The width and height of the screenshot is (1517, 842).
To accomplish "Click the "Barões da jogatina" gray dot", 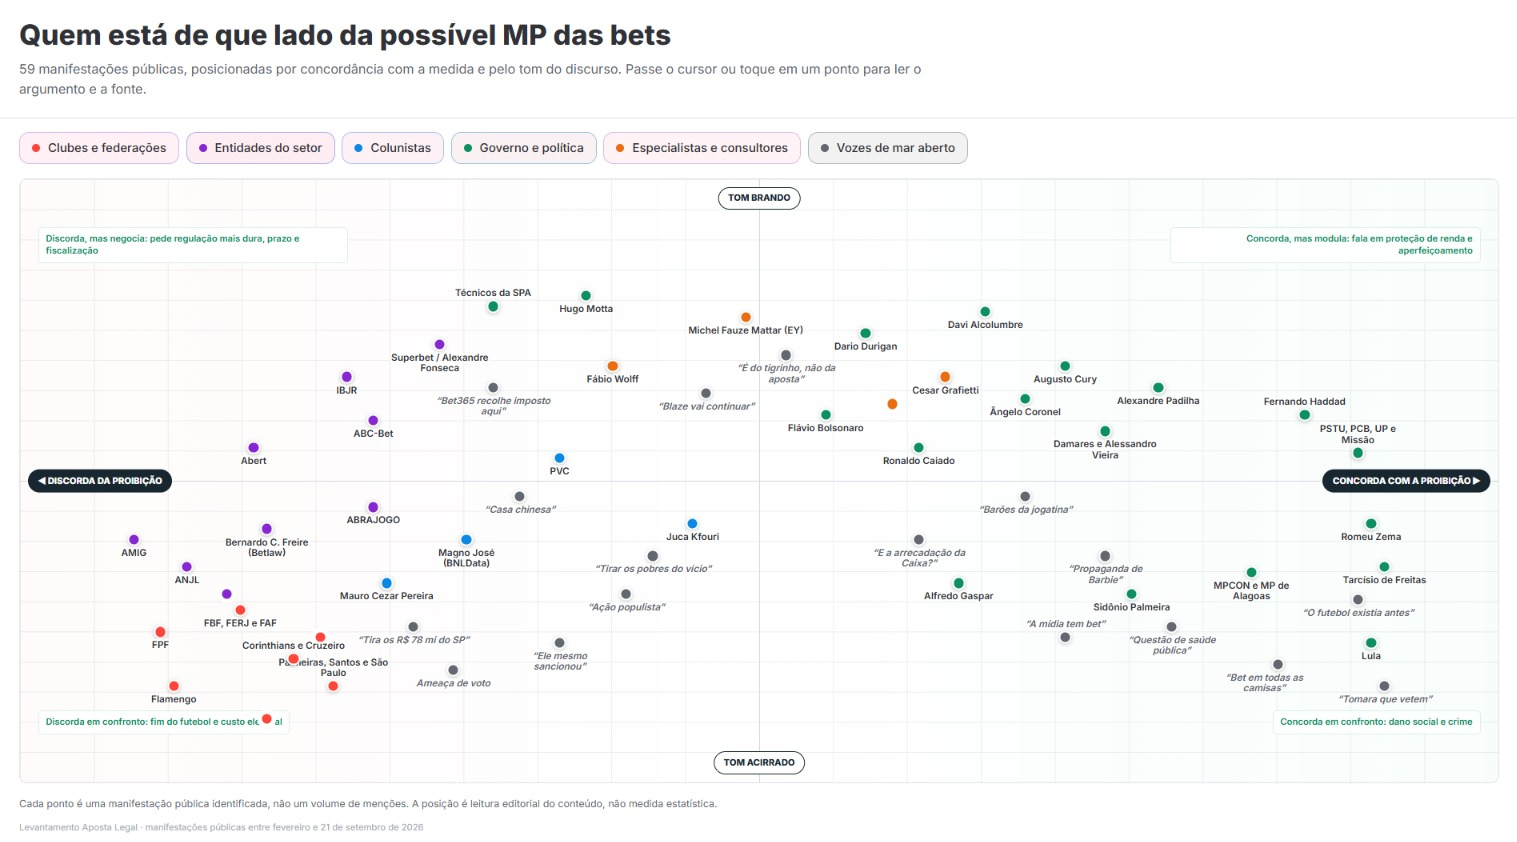I will pos(1025,496).
